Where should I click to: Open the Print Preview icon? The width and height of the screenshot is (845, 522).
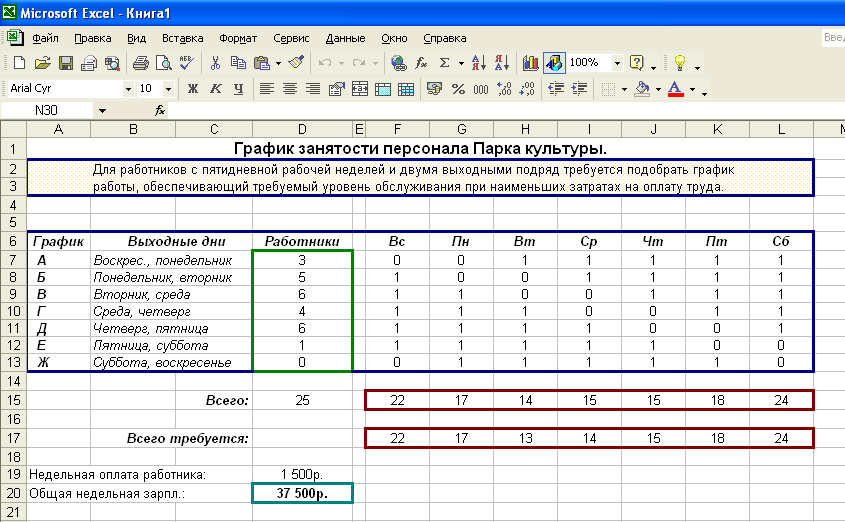tap(163, 63)
